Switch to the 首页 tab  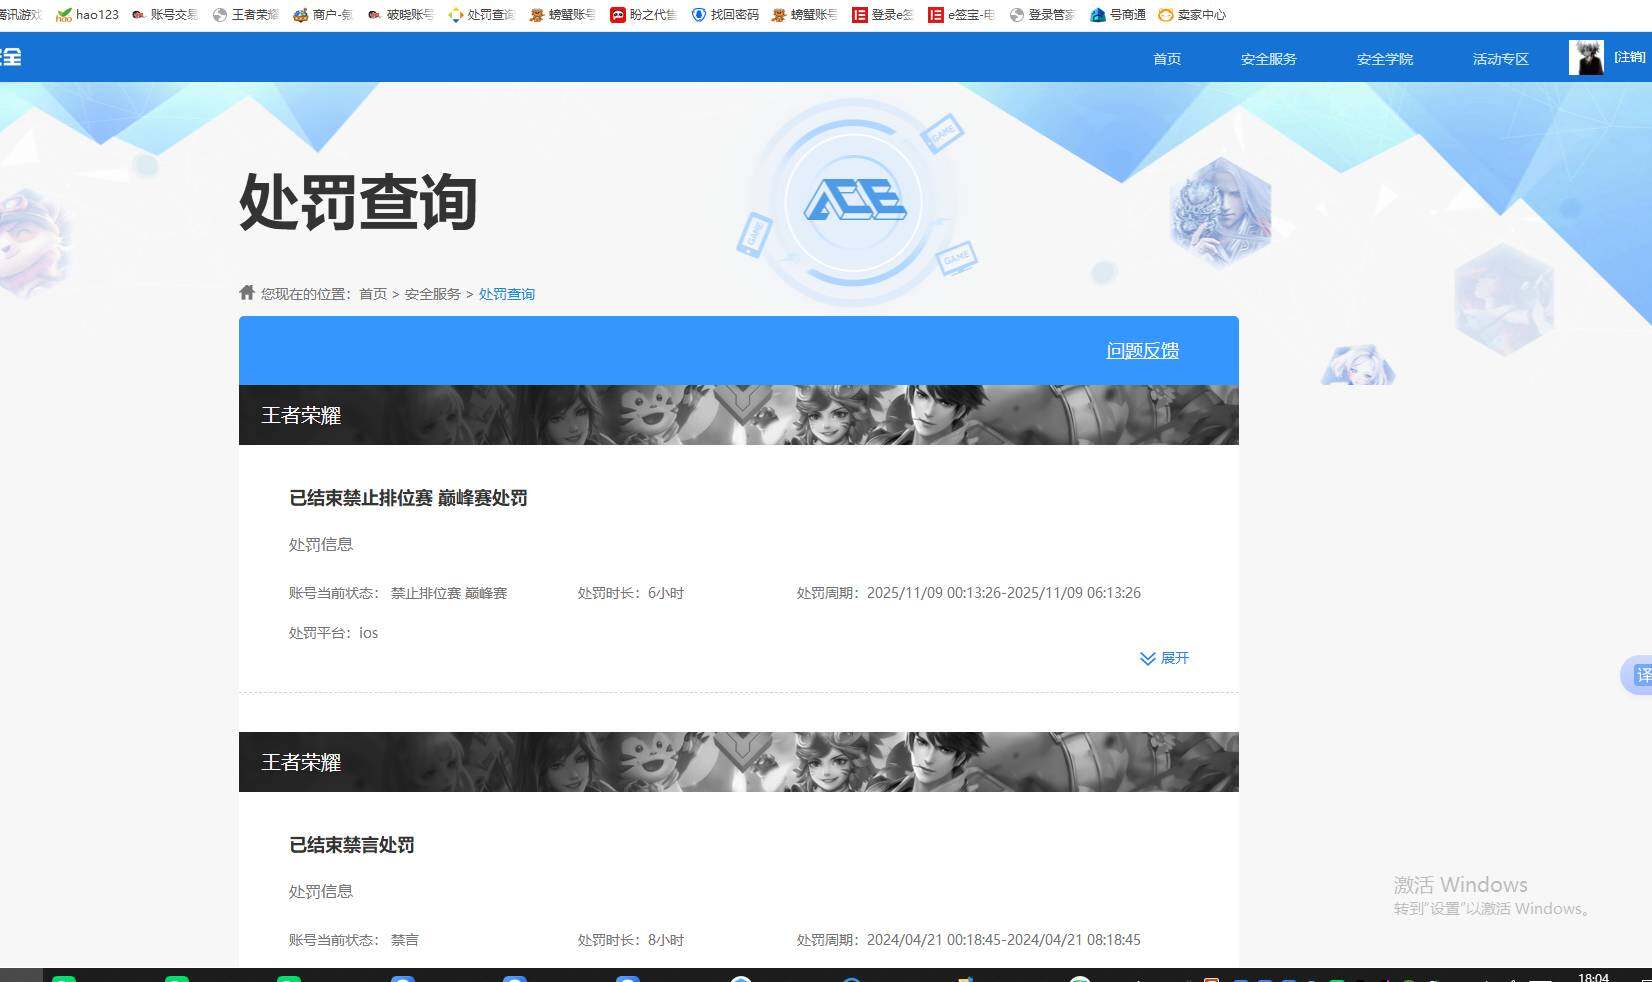(1165, 58)
